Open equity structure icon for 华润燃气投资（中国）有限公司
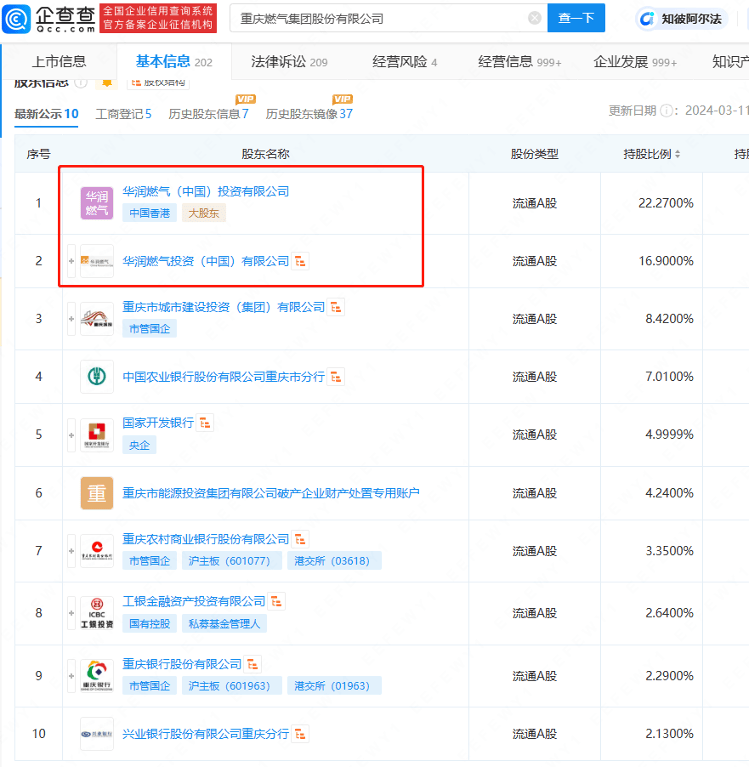This screenshot has height=767, width=749. coord(301,261)
